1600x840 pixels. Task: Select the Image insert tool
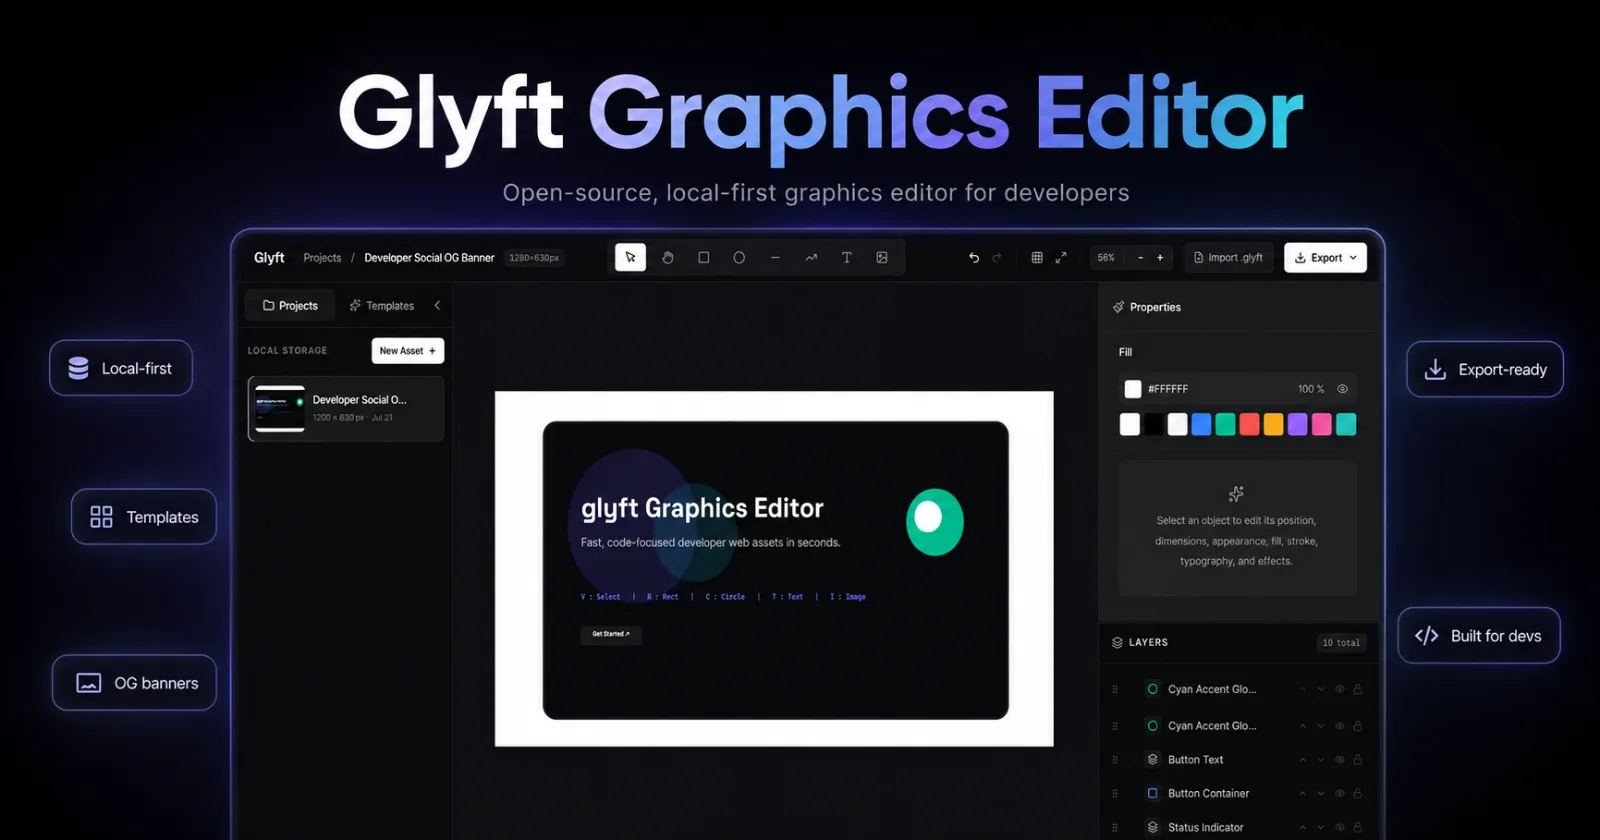tap(882, 257)
